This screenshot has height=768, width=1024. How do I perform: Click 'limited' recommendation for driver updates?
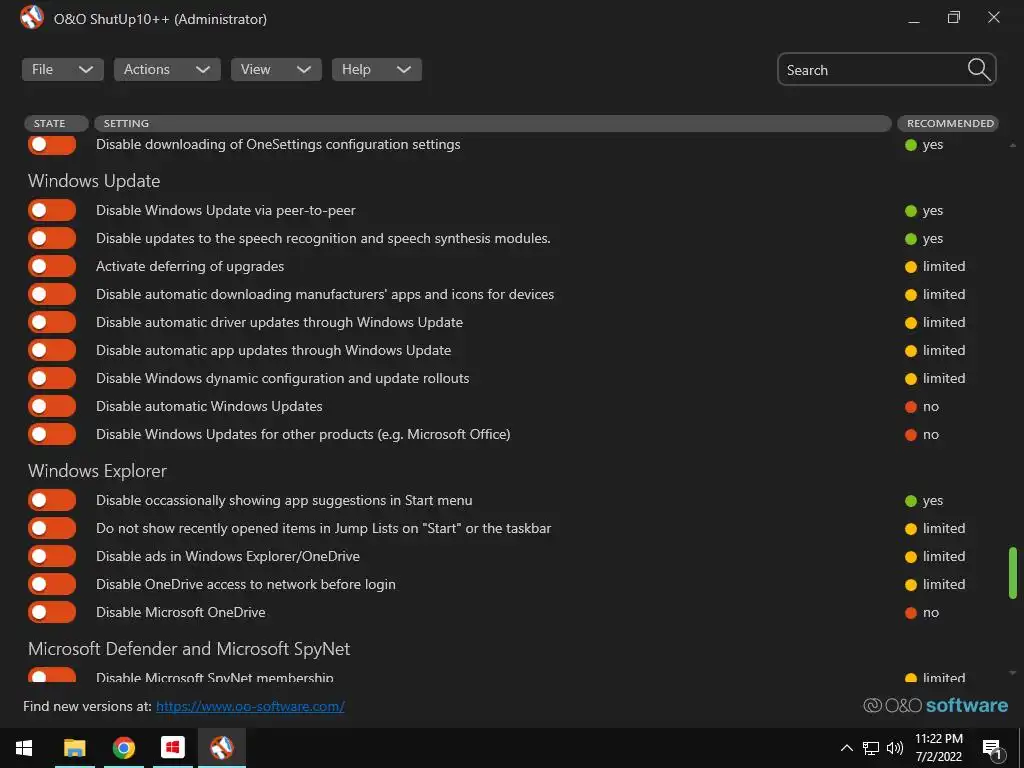(x=935, y=322)
